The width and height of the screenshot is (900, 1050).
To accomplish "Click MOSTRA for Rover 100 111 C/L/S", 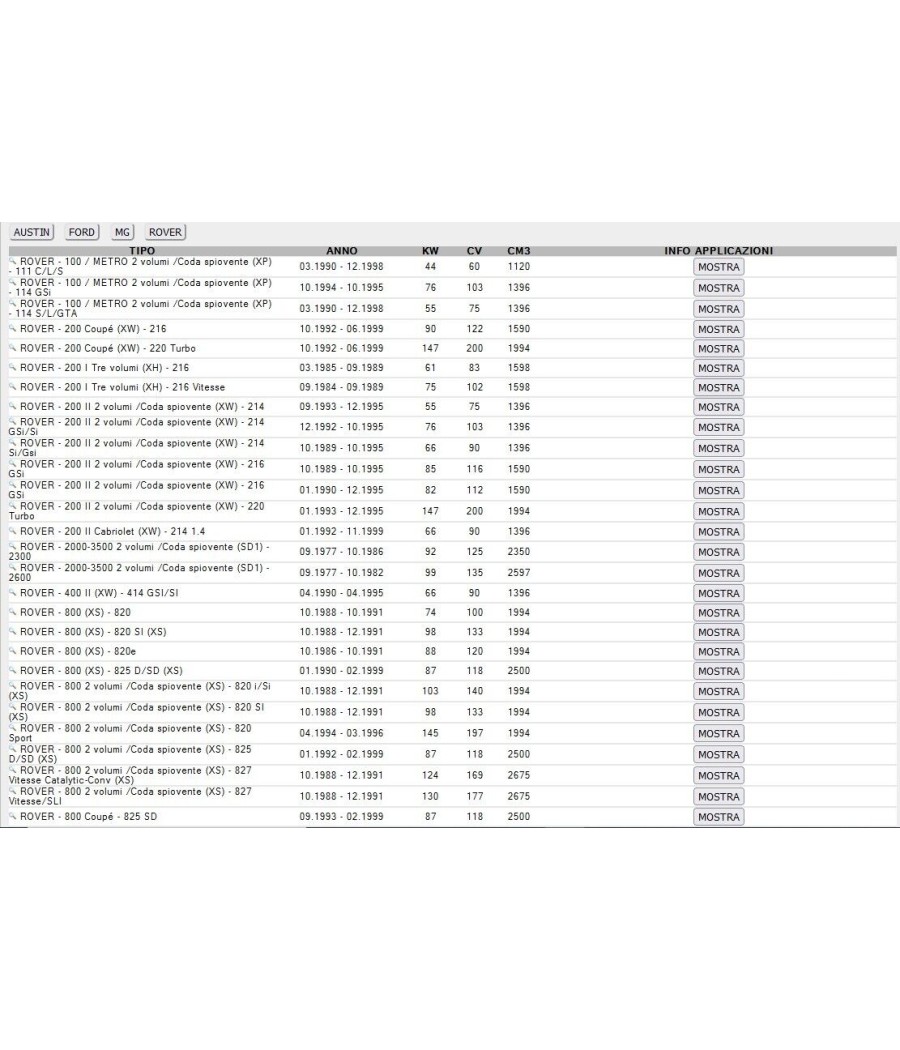I will click(x=719, y=267).
